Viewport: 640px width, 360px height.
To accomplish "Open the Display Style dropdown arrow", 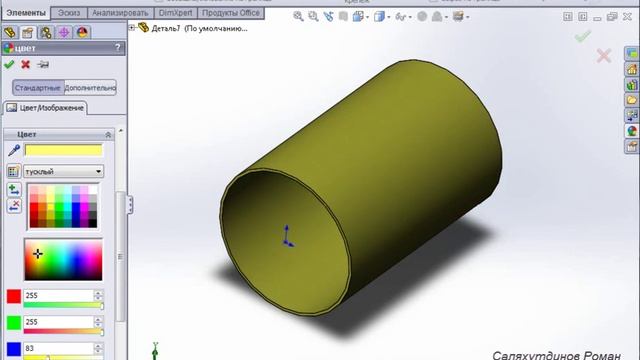I will [389, 17].
